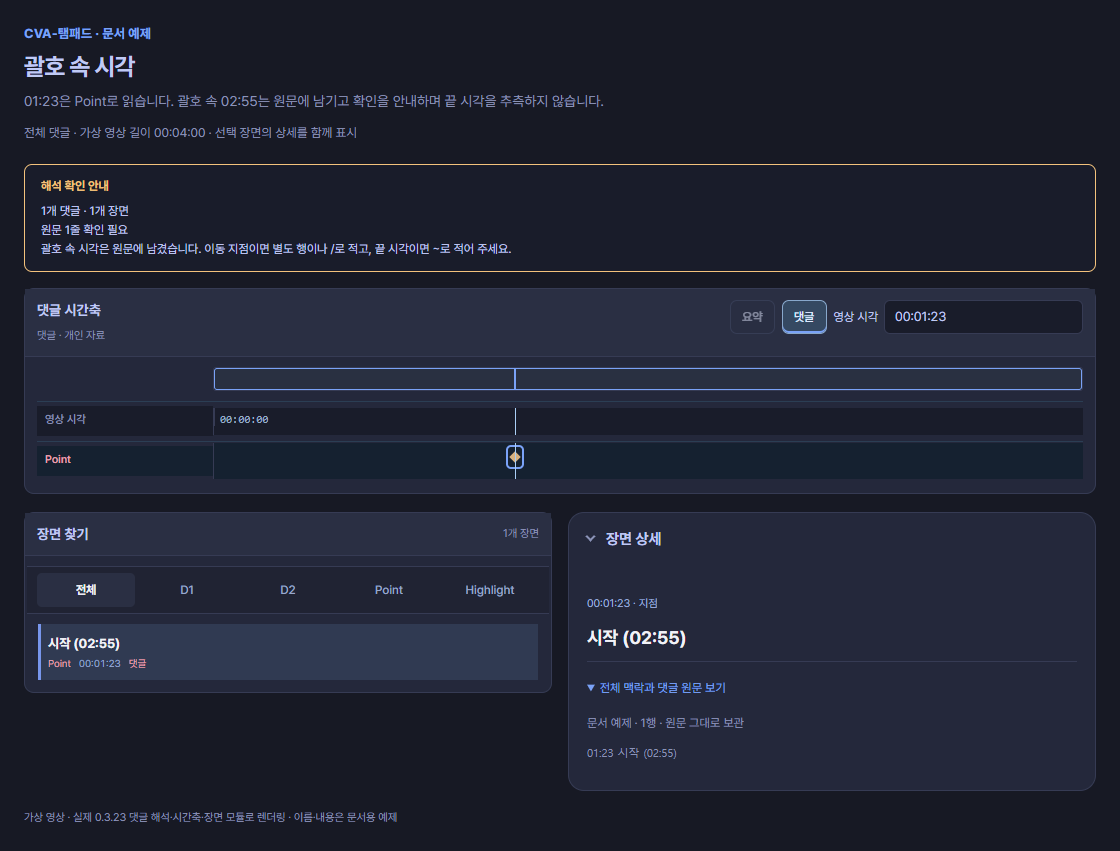Click the 문서 예제 · 1행 · 원문 그대로 보관 line
This screenshot has width=1120, height=851.
(x=665, y=722)
